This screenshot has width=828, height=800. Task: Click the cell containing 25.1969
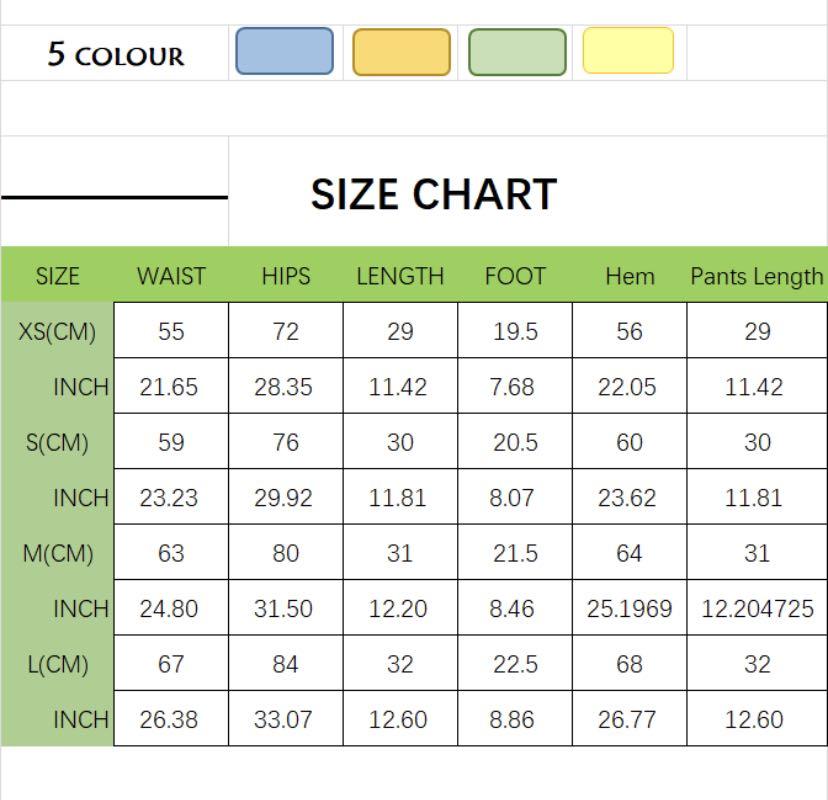pyautogui.click(x=629, y=608)
